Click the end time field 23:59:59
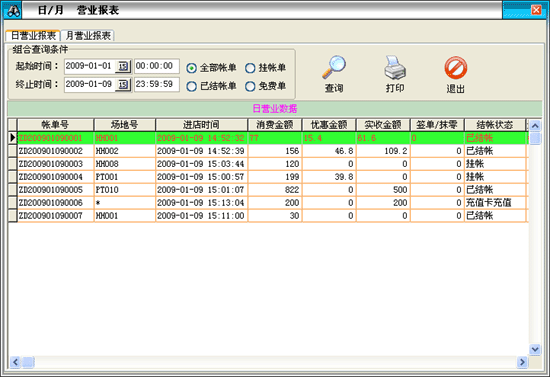550x377 pixels. coord(157,85)
